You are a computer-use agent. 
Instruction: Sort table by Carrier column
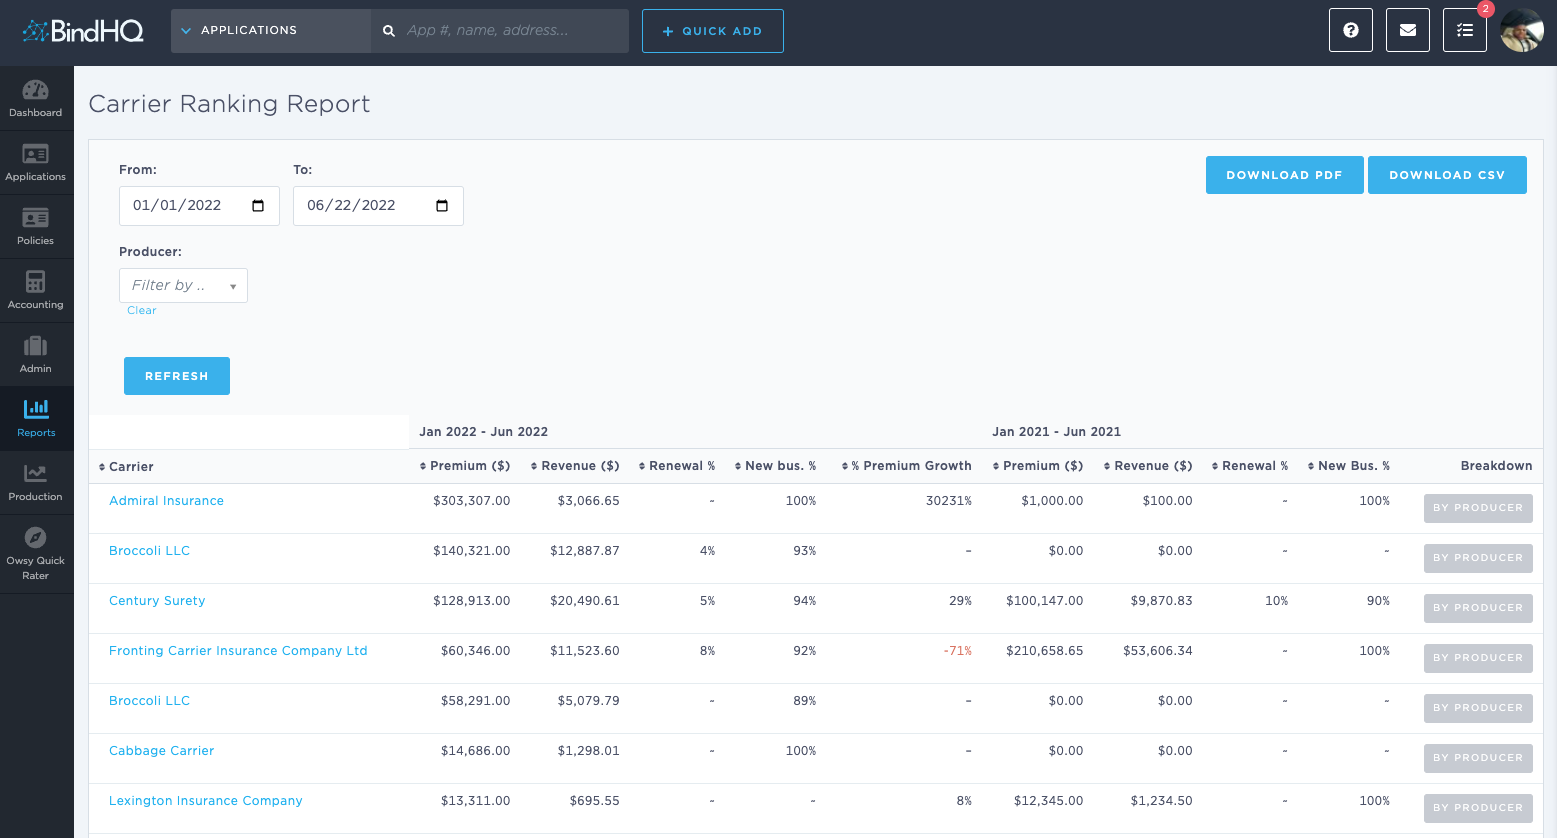click(x=126, y=467)
